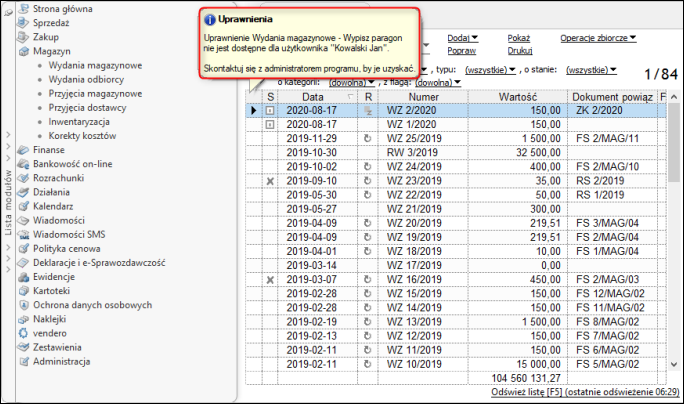Image resolution: width=684 pixels, height=404 pixels.
Task: Open the typu (wszystkie) filter dropdown
Action: point(490,70)
